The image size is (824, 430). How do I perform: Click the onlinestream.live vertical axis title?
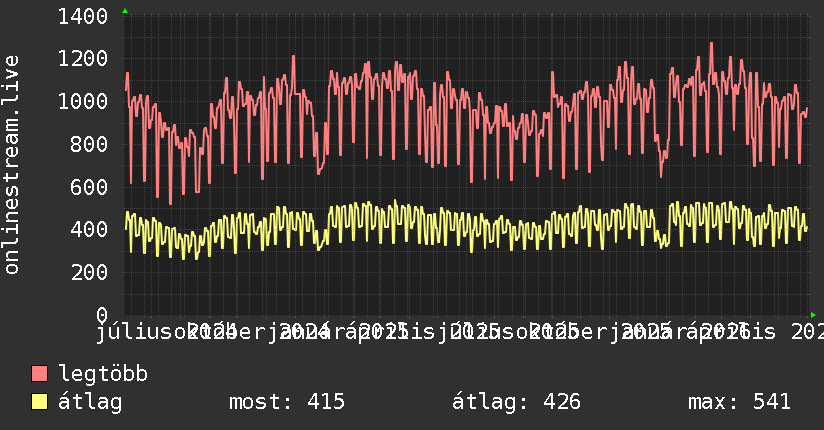(11, 165)
